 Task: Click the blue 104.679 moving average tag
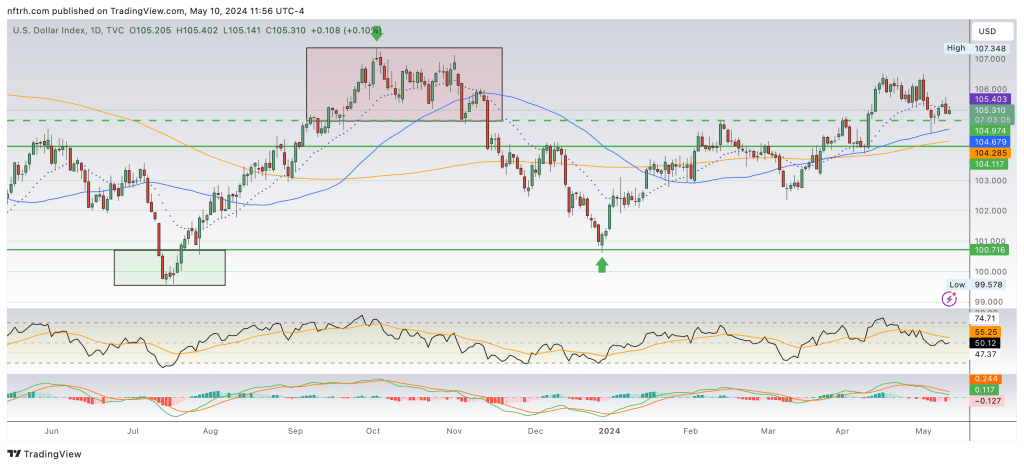[990, 142]
